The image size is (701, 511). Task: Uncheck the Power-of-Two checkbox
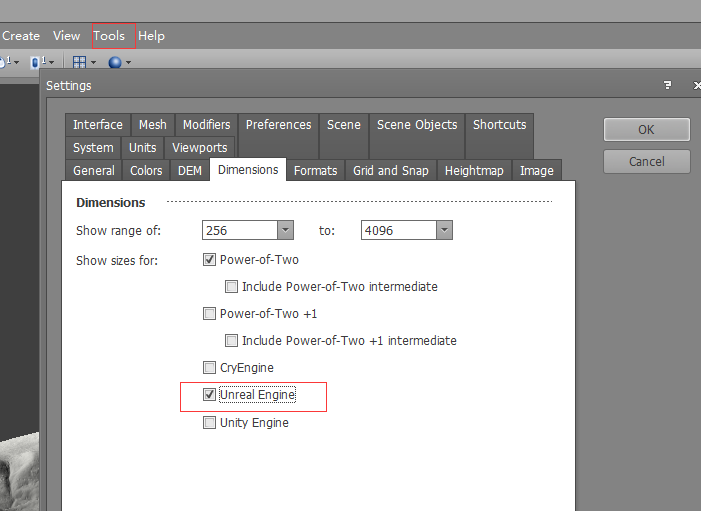click(209, 260)
